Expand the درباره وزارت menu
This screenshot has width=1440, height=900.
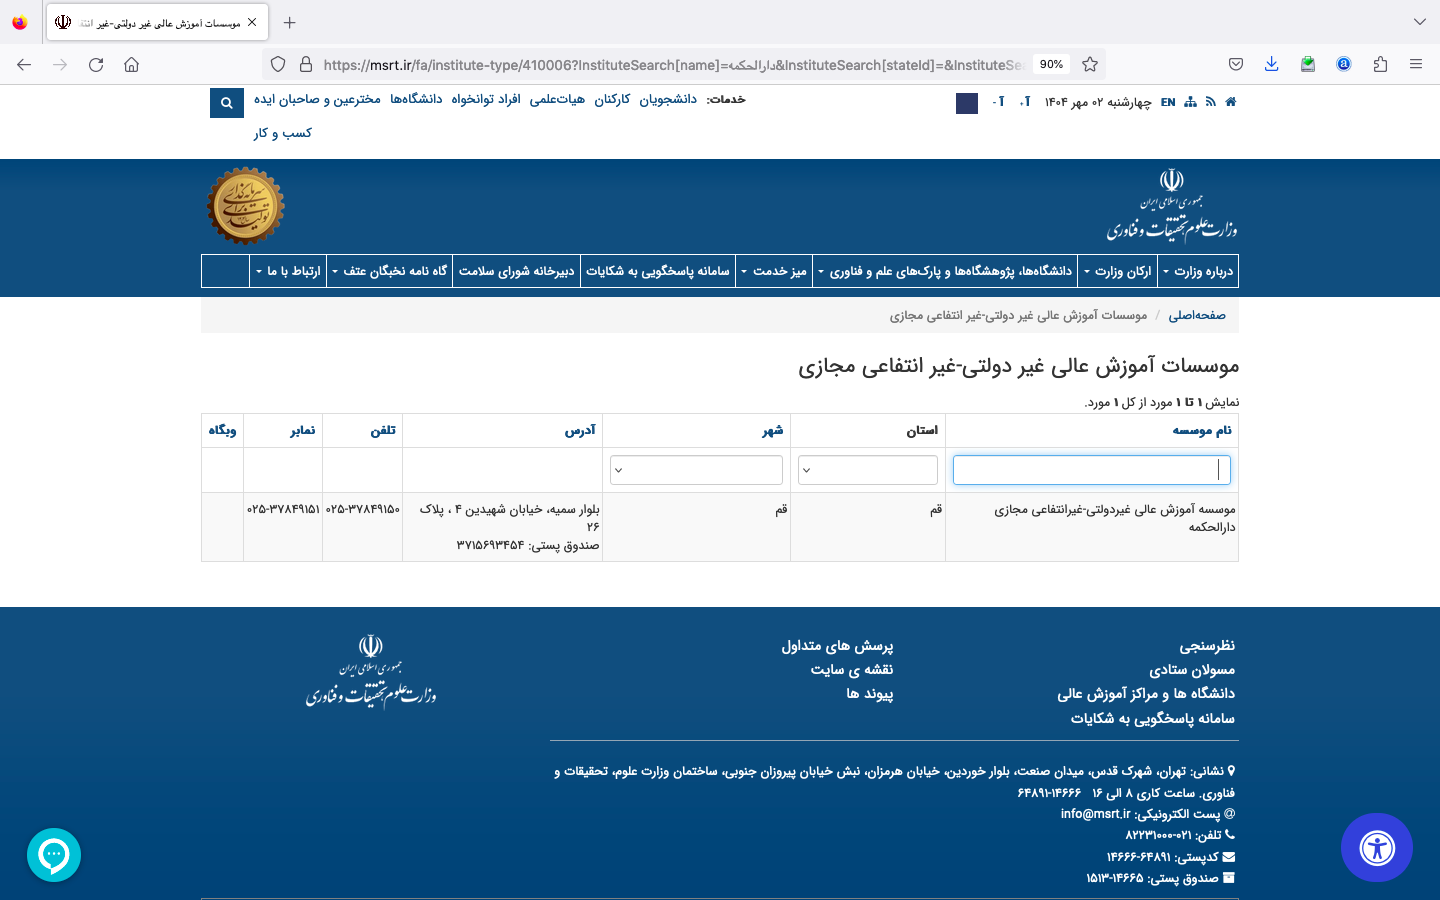(x=1198, y=271)
